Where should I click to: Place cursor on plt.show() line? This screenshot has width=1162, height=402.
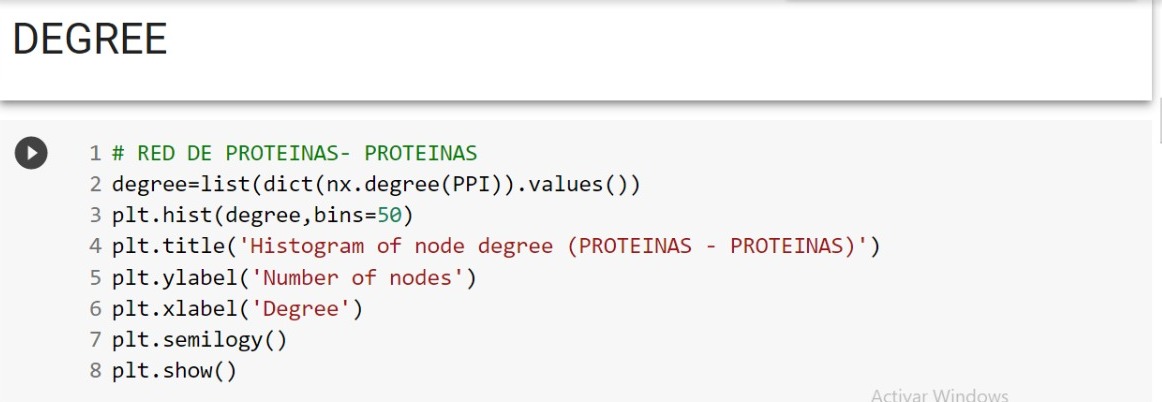(174, 371)
